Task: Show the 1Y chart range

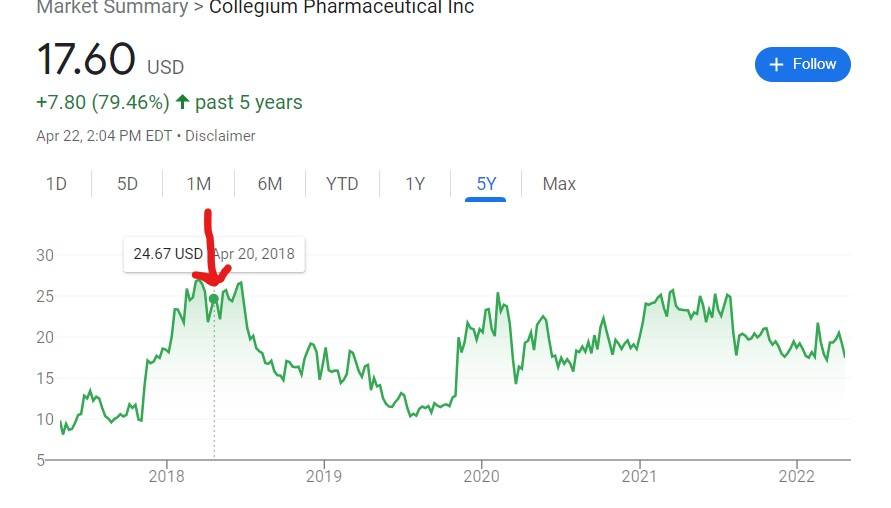Action: tap(415, 184)
